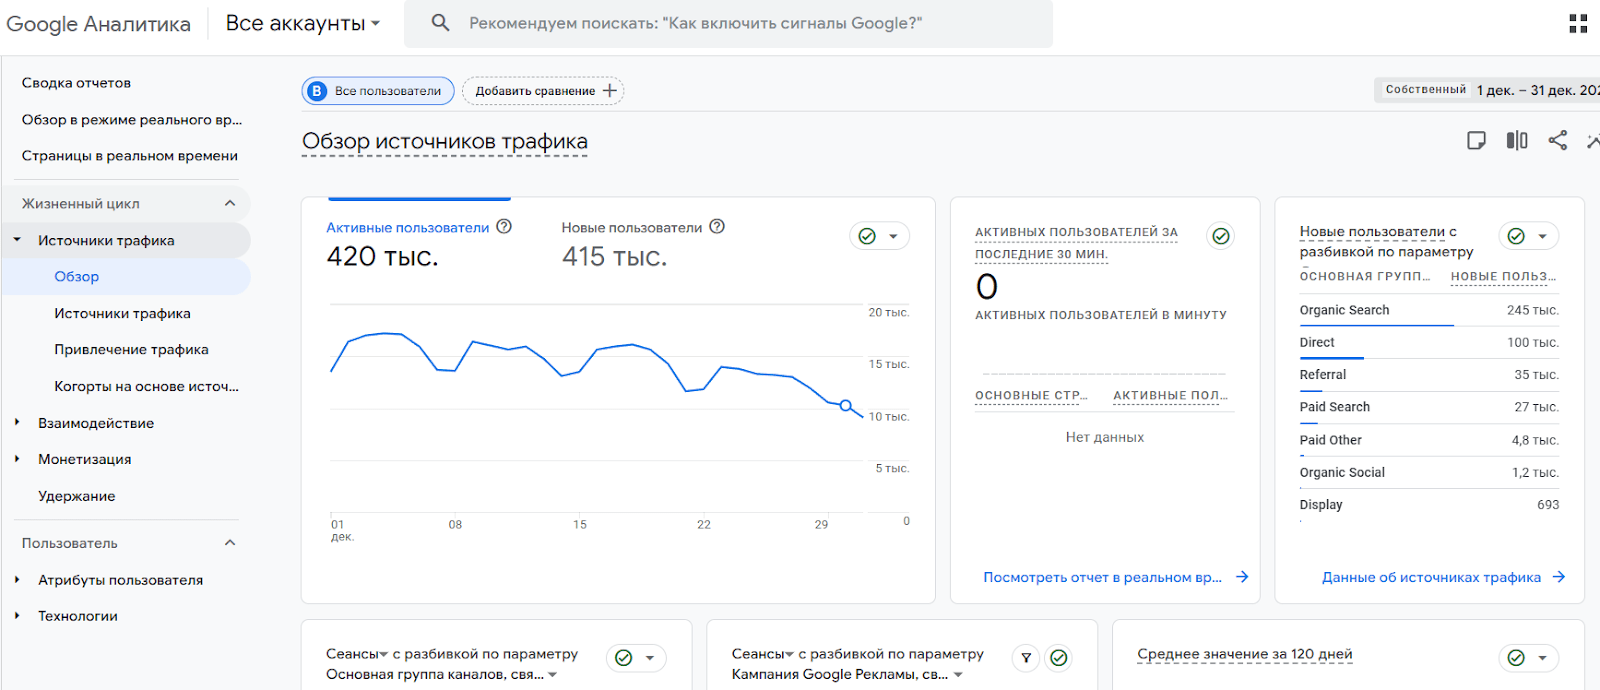Viewport: 1600px width, 690px height.
Task: Click green check in Новые пользователи card
Action: (1516, 236)
